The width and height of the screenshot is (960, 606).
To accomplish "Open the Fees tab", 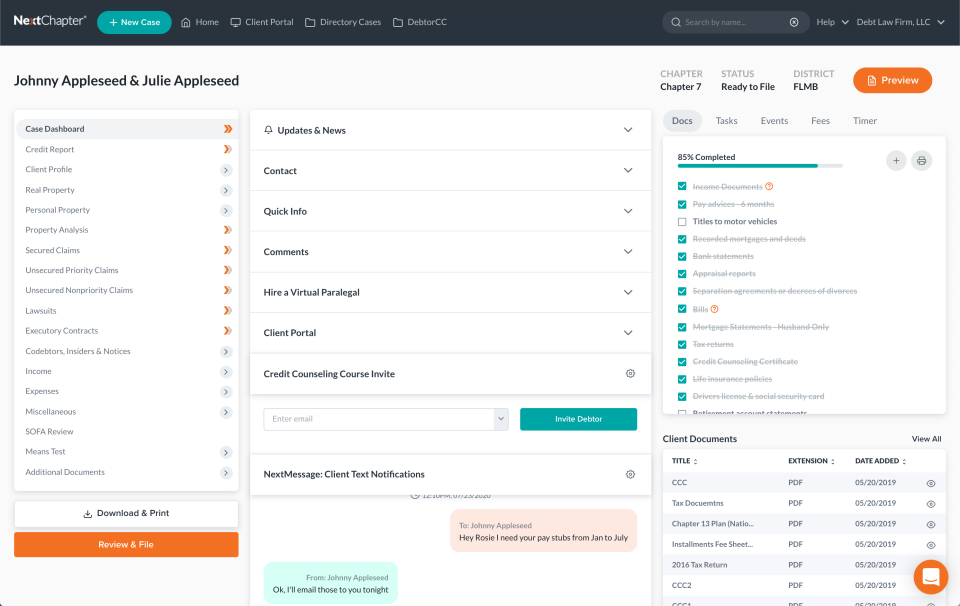I will coord(820,120).
